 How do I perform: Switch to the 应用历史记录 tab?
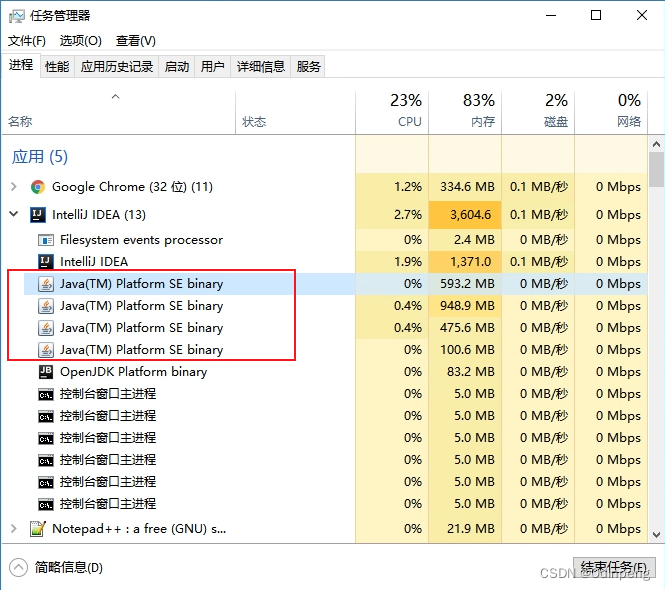click(117, 67)
